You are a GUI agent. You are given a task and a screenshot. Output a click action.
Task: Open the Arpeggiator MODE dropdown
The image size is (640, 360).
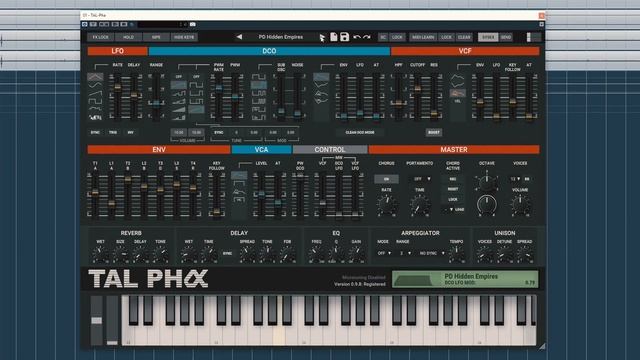pyautogui.click(x=384, y=253)
